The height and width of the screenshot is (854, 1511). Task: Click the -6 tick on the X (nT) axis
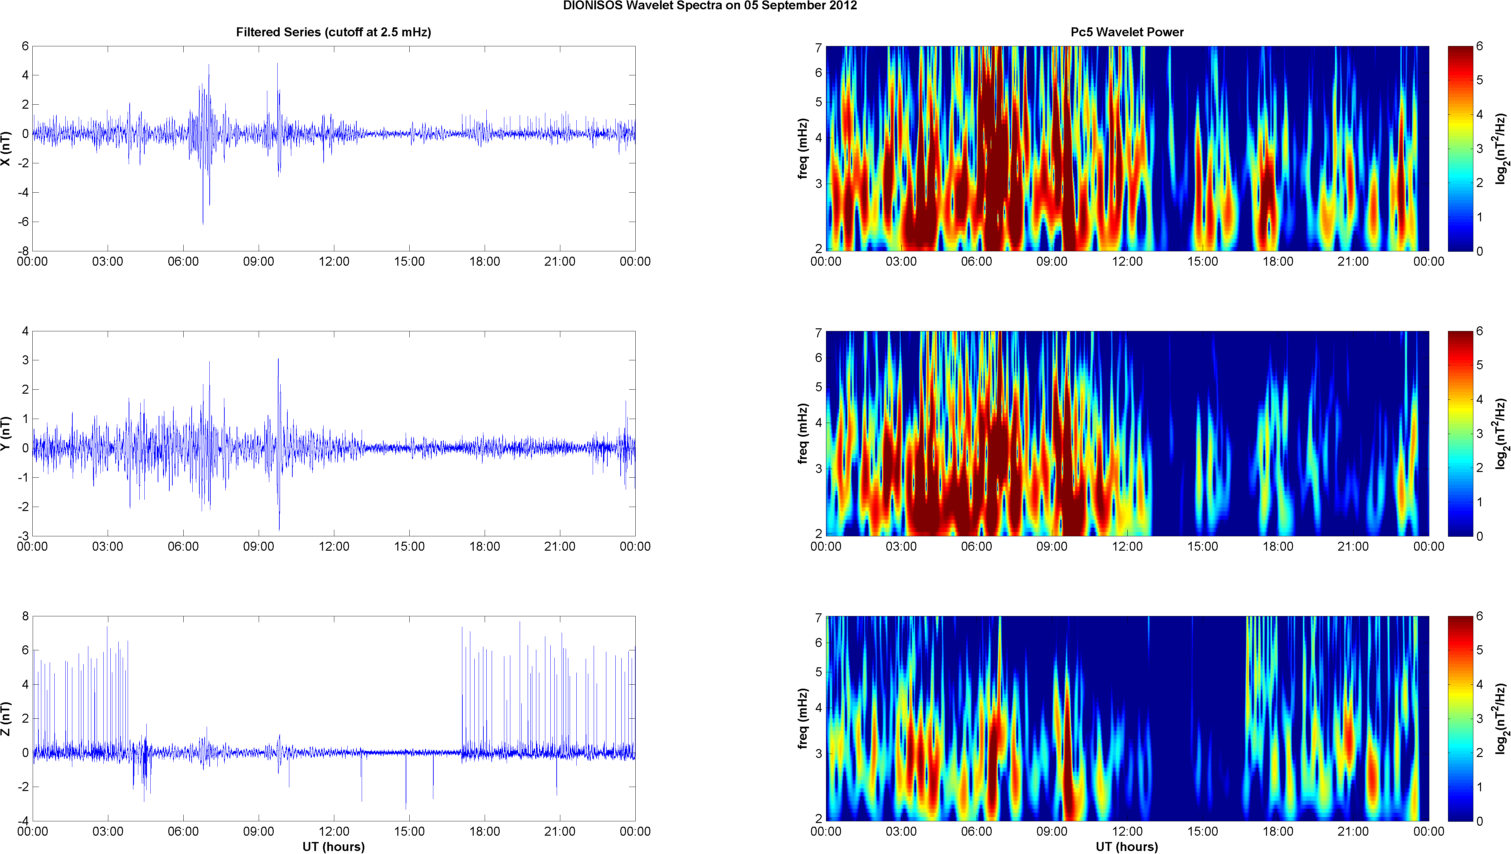click(x=22, y=222)
